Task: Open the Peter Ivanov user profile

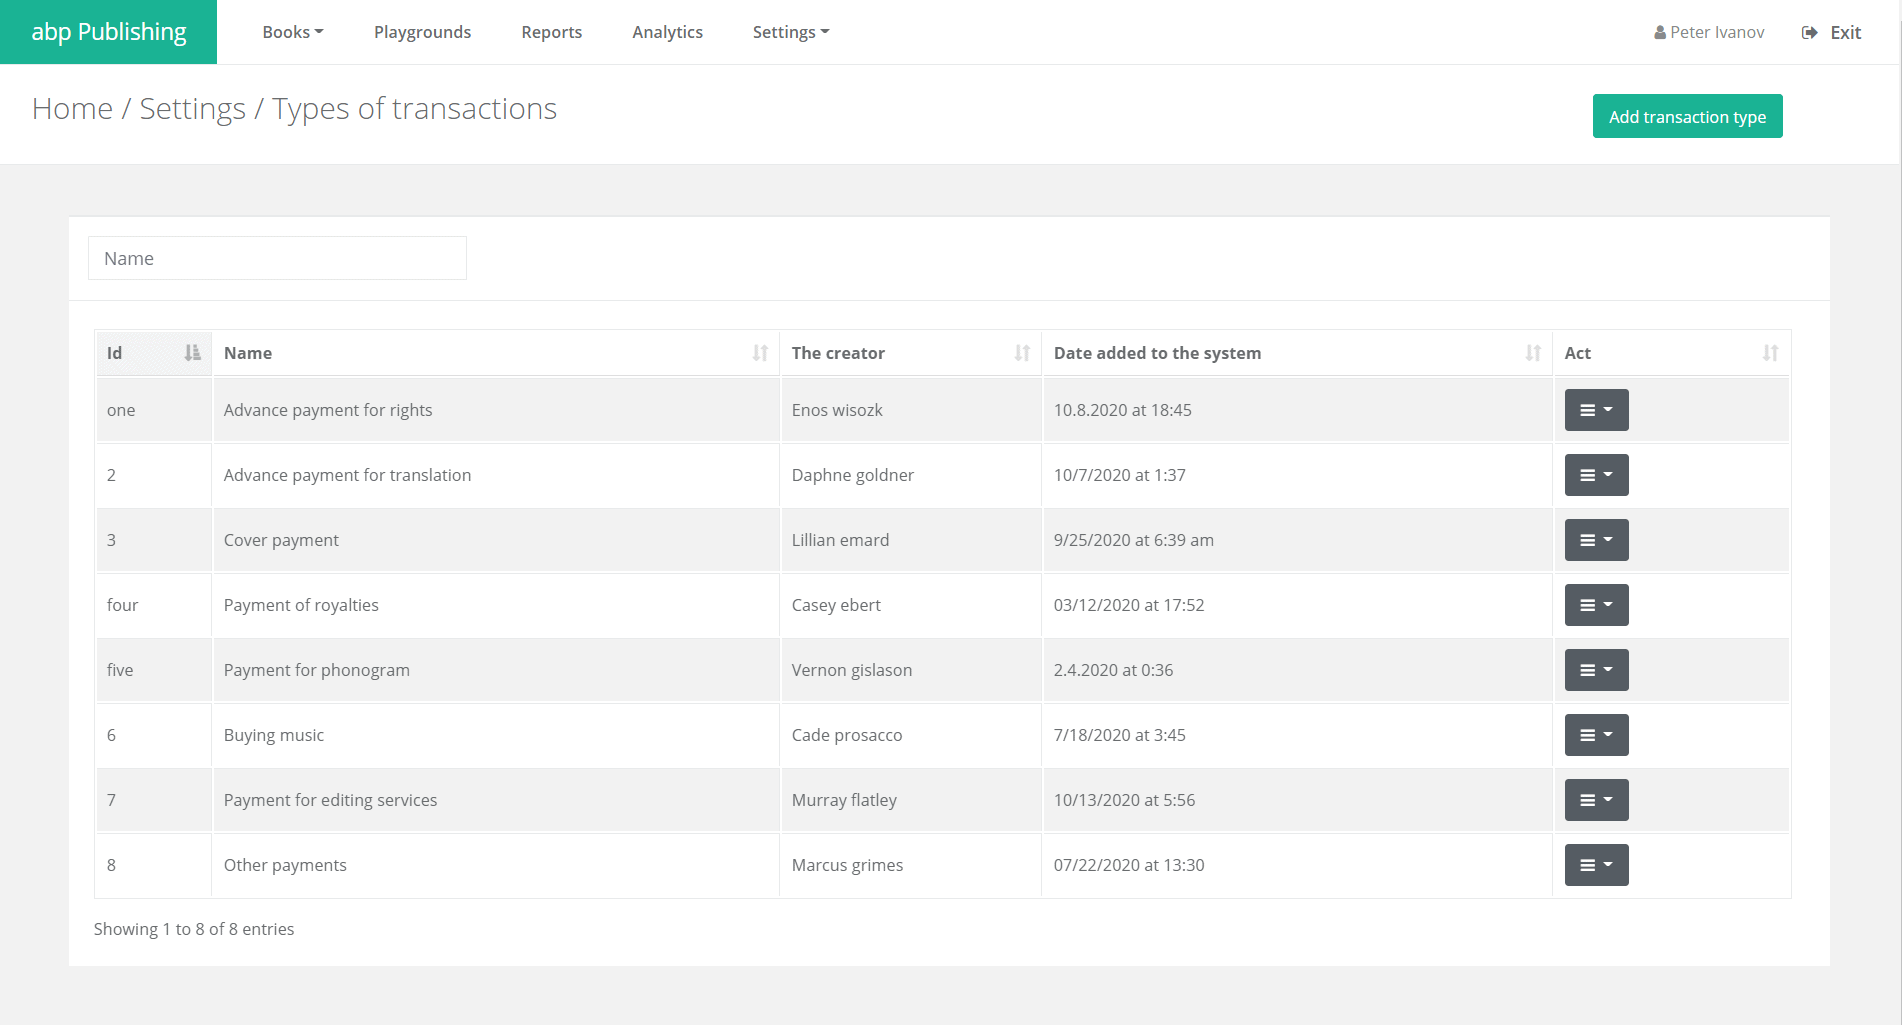Action: (1709, 32)
